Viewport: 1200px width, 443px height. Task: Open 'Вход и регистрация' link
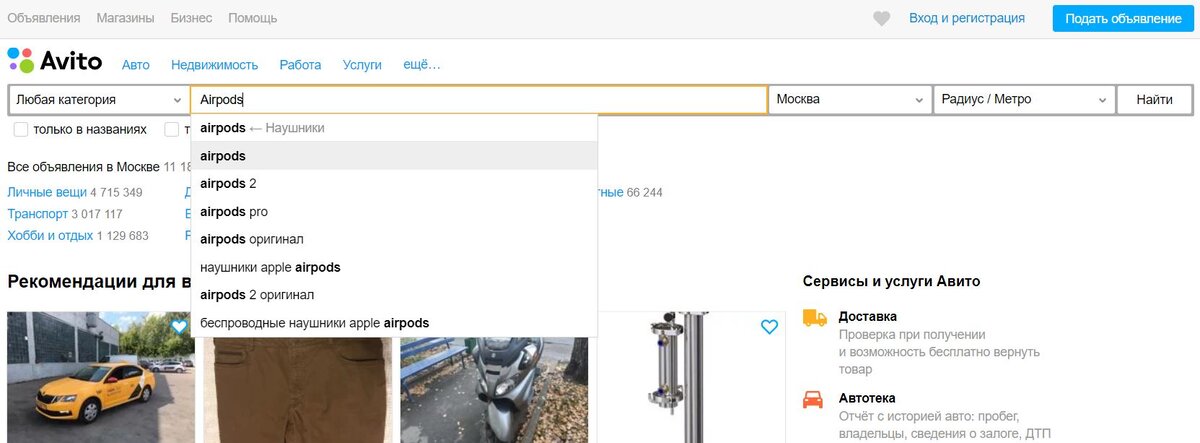pyautogui.click(x=967, y=18)
